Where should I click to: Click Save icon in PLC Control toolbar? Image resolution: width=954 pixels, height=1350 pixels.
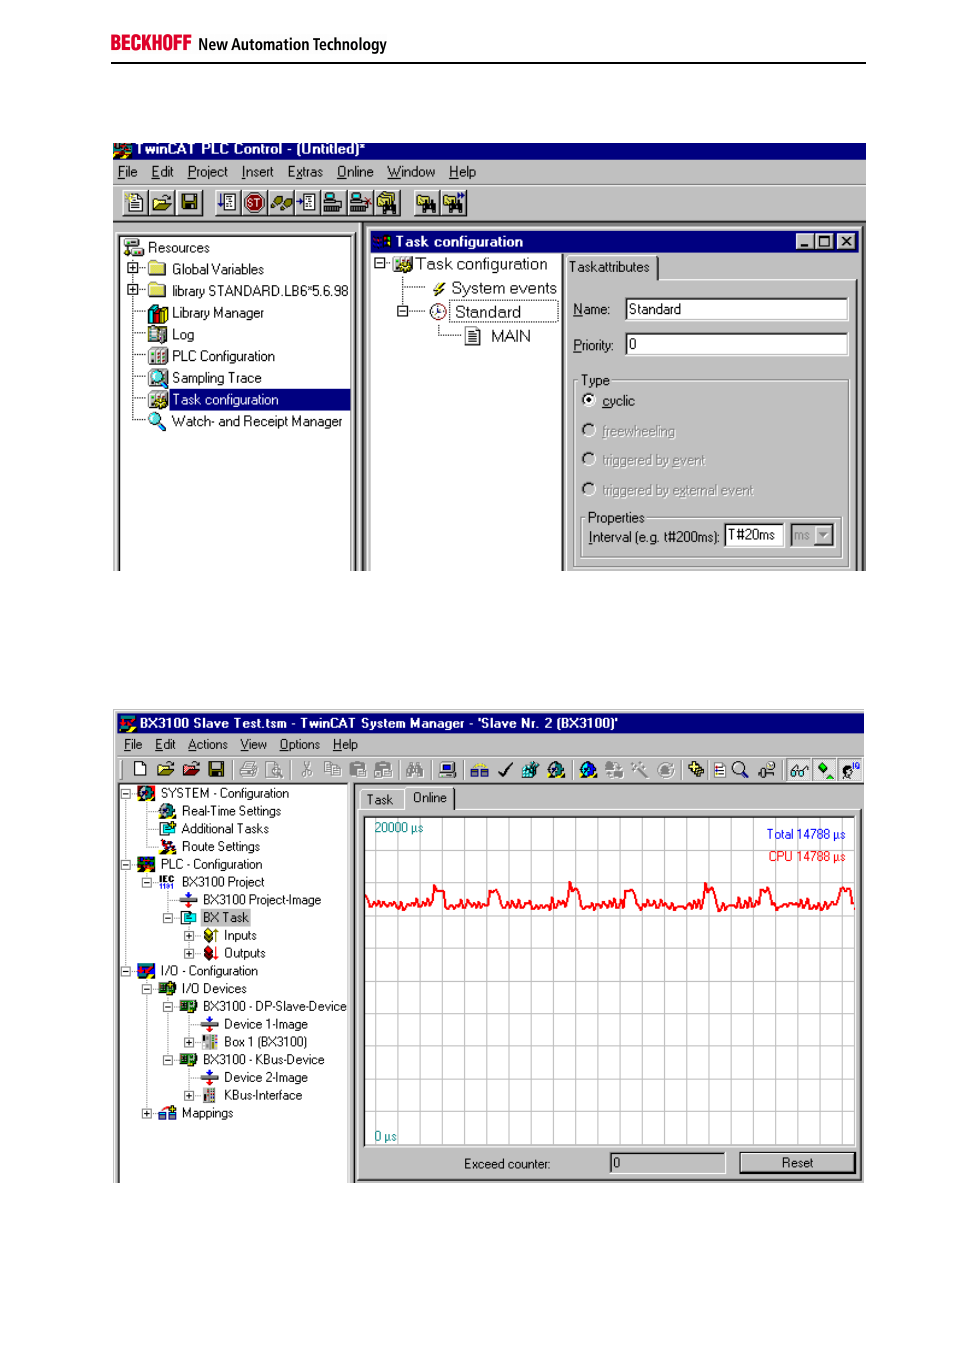click(189, 203)
